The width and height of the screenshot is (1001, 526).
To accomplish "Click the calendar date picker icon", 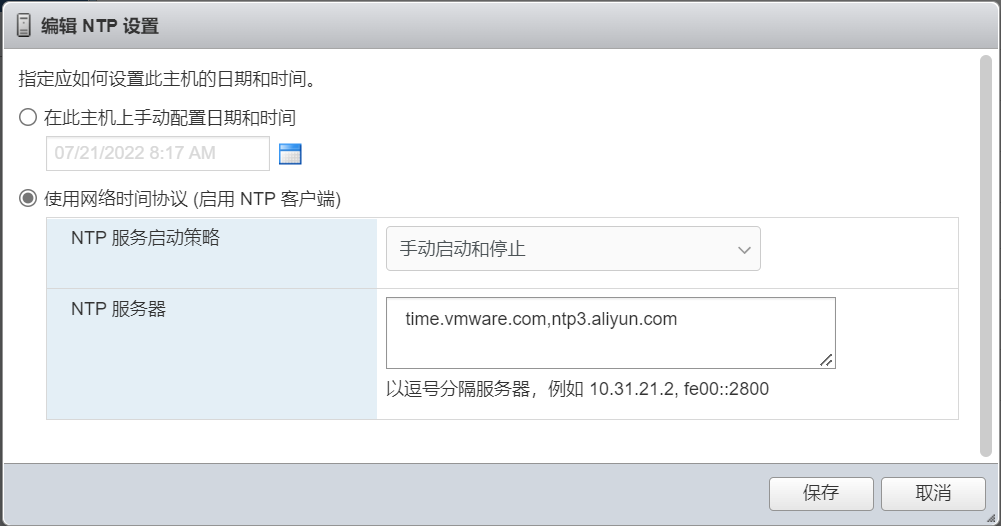I will (290, 154).
